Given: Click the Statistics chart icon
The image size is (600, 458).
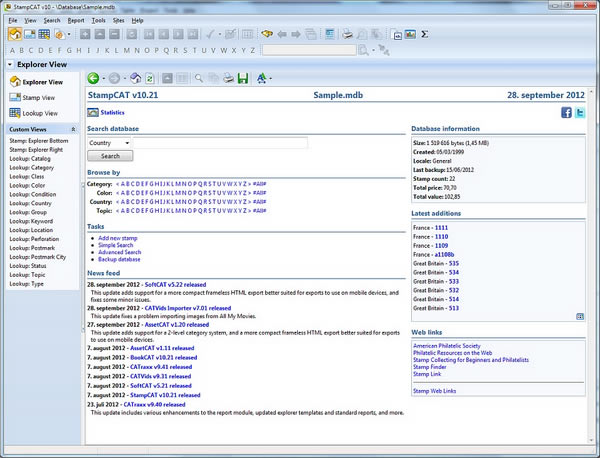Looking at the screenshot, I should pos(92,113).
